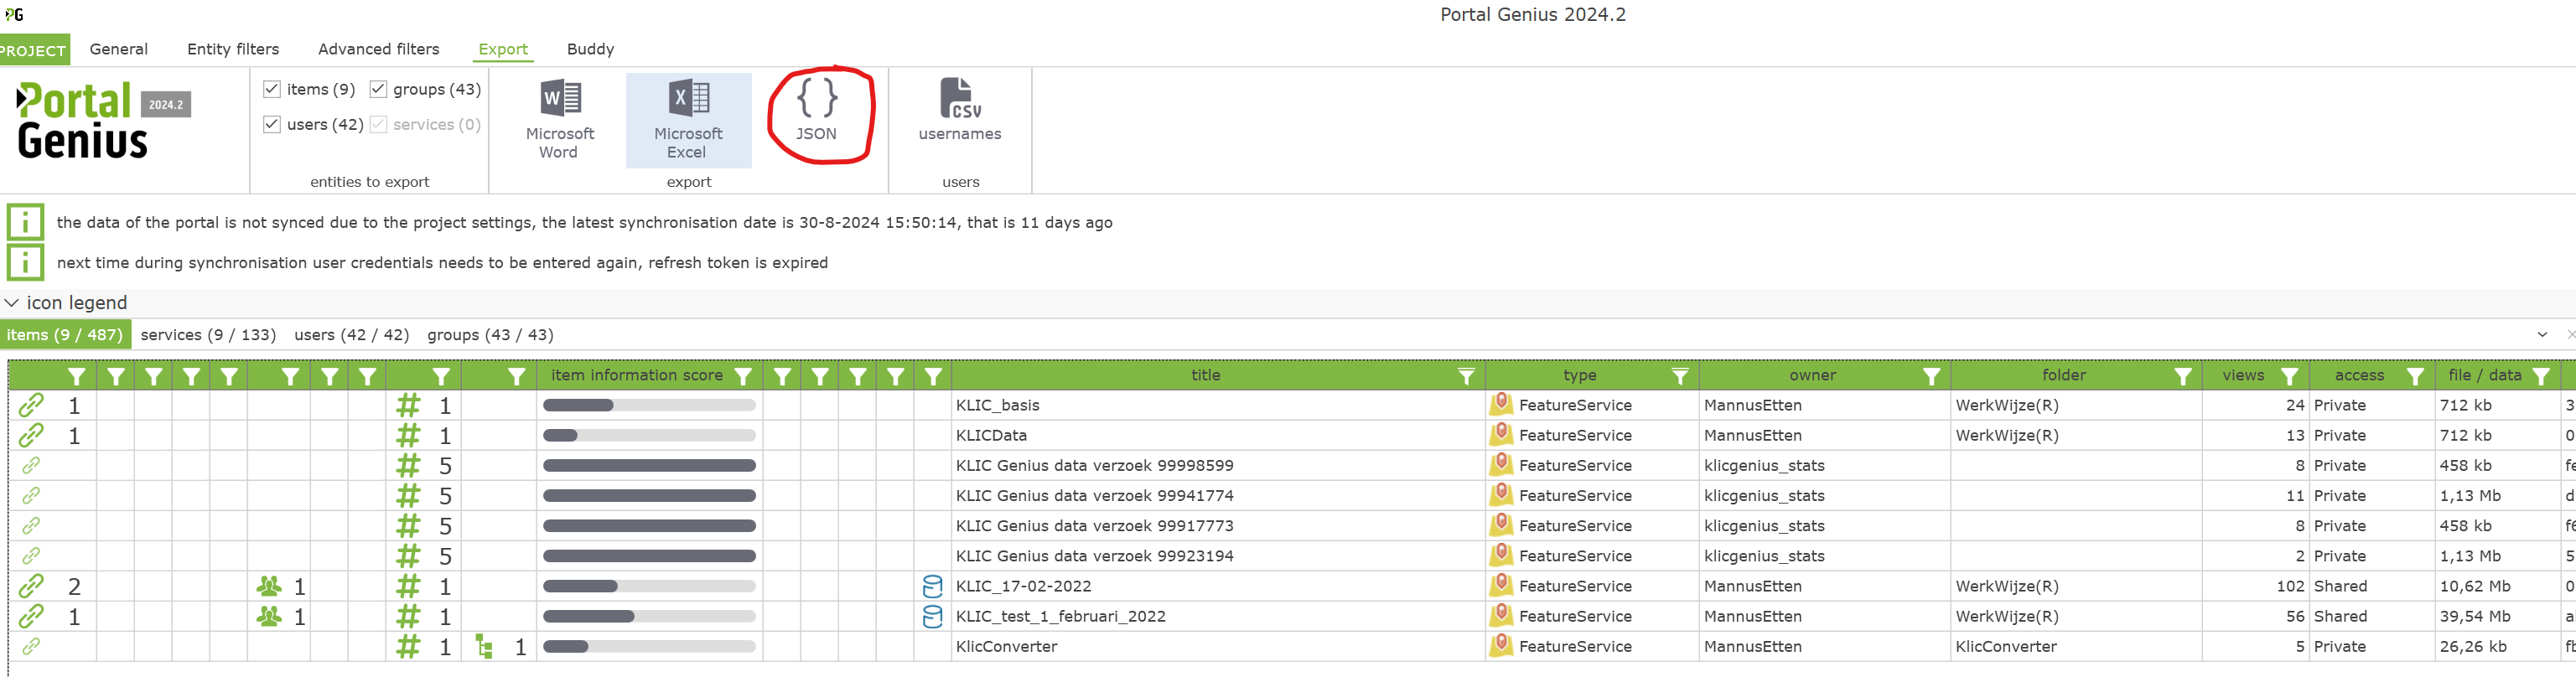
Task: Click database icon in KLIC_test_1_februari_2022 row
Action: pyautogui.click(x=932, y=616)
